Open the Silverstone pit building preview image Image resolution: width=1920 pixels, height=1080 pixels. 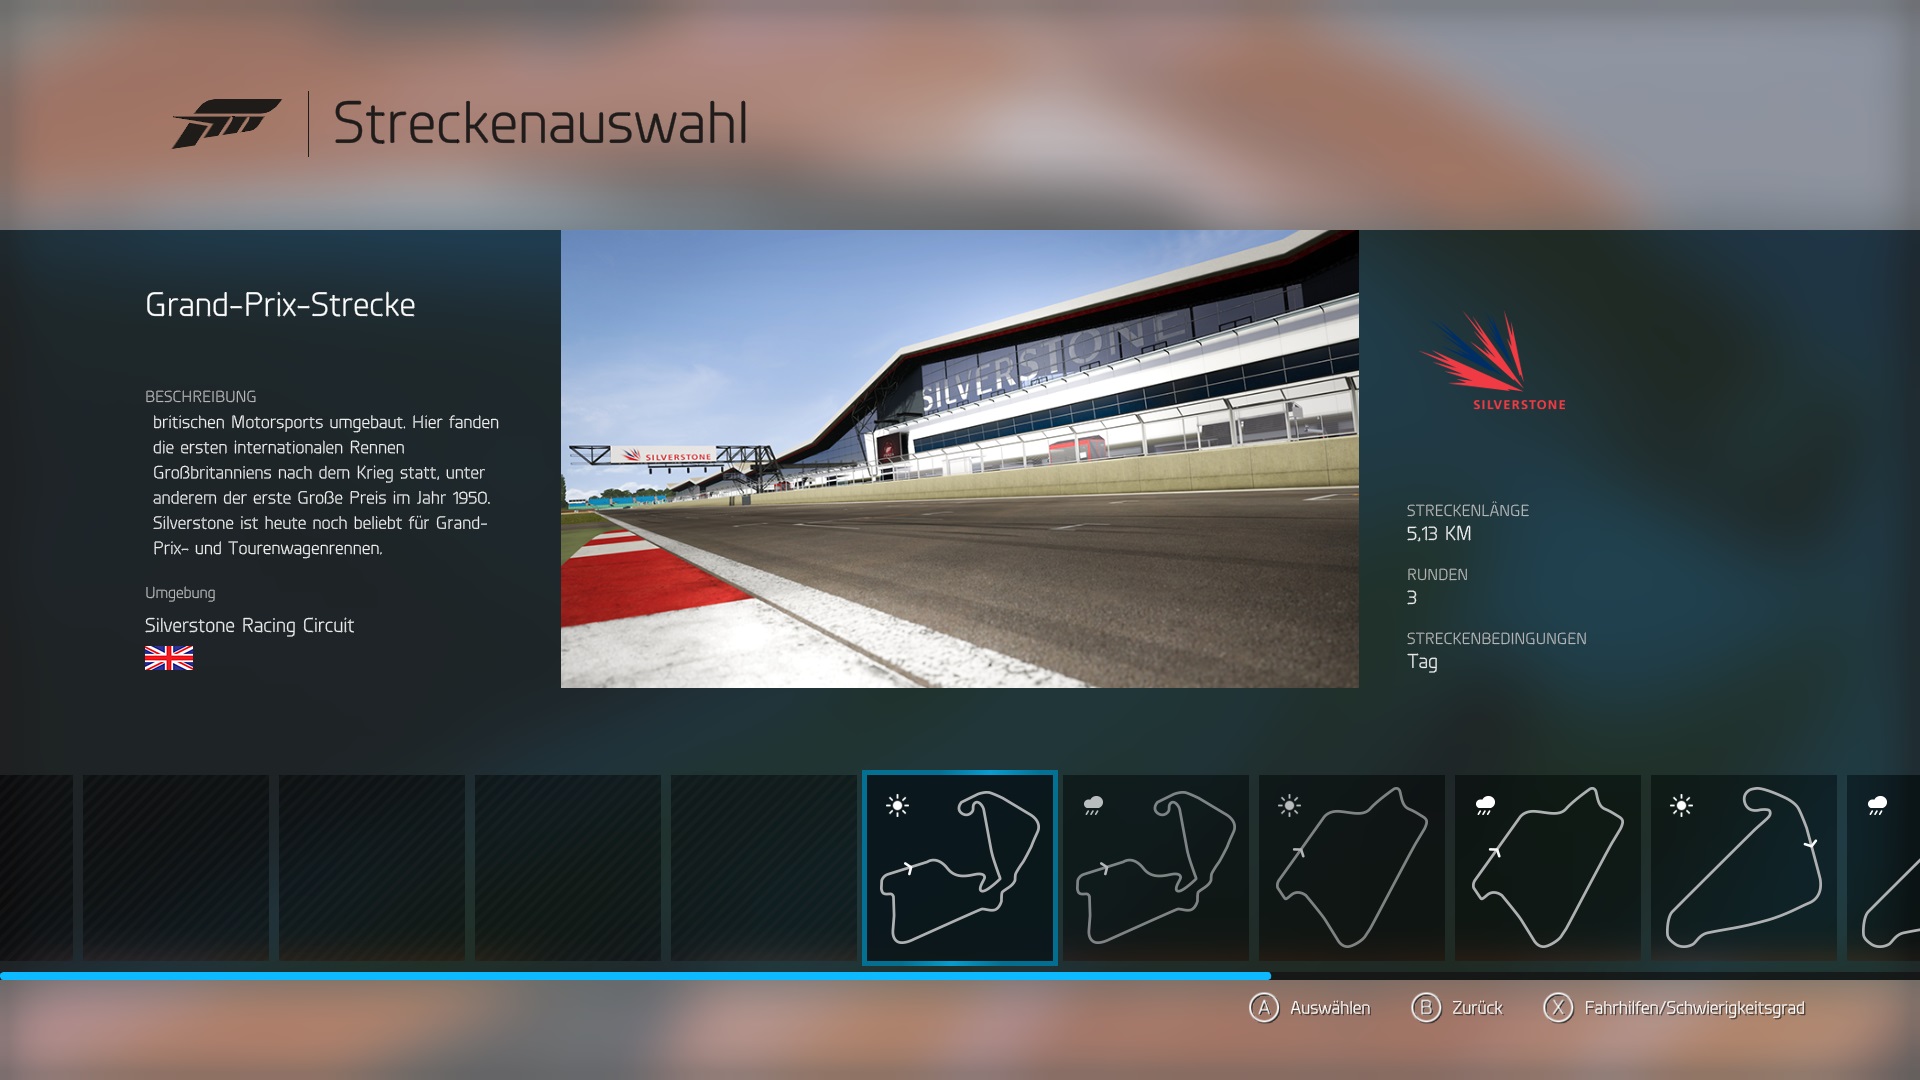point(960,459)
